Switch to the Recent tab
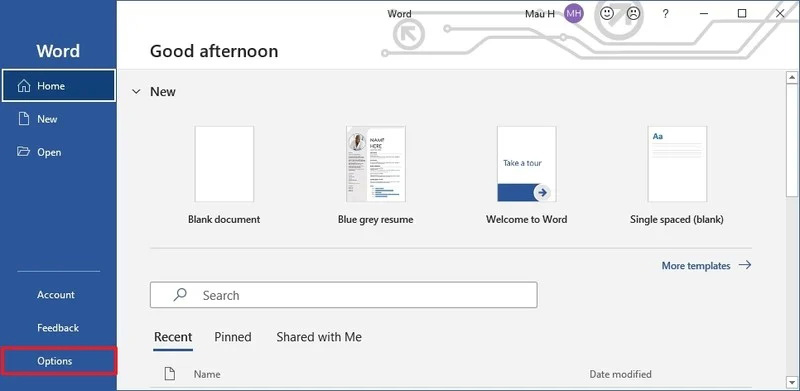 pos(173,337)
